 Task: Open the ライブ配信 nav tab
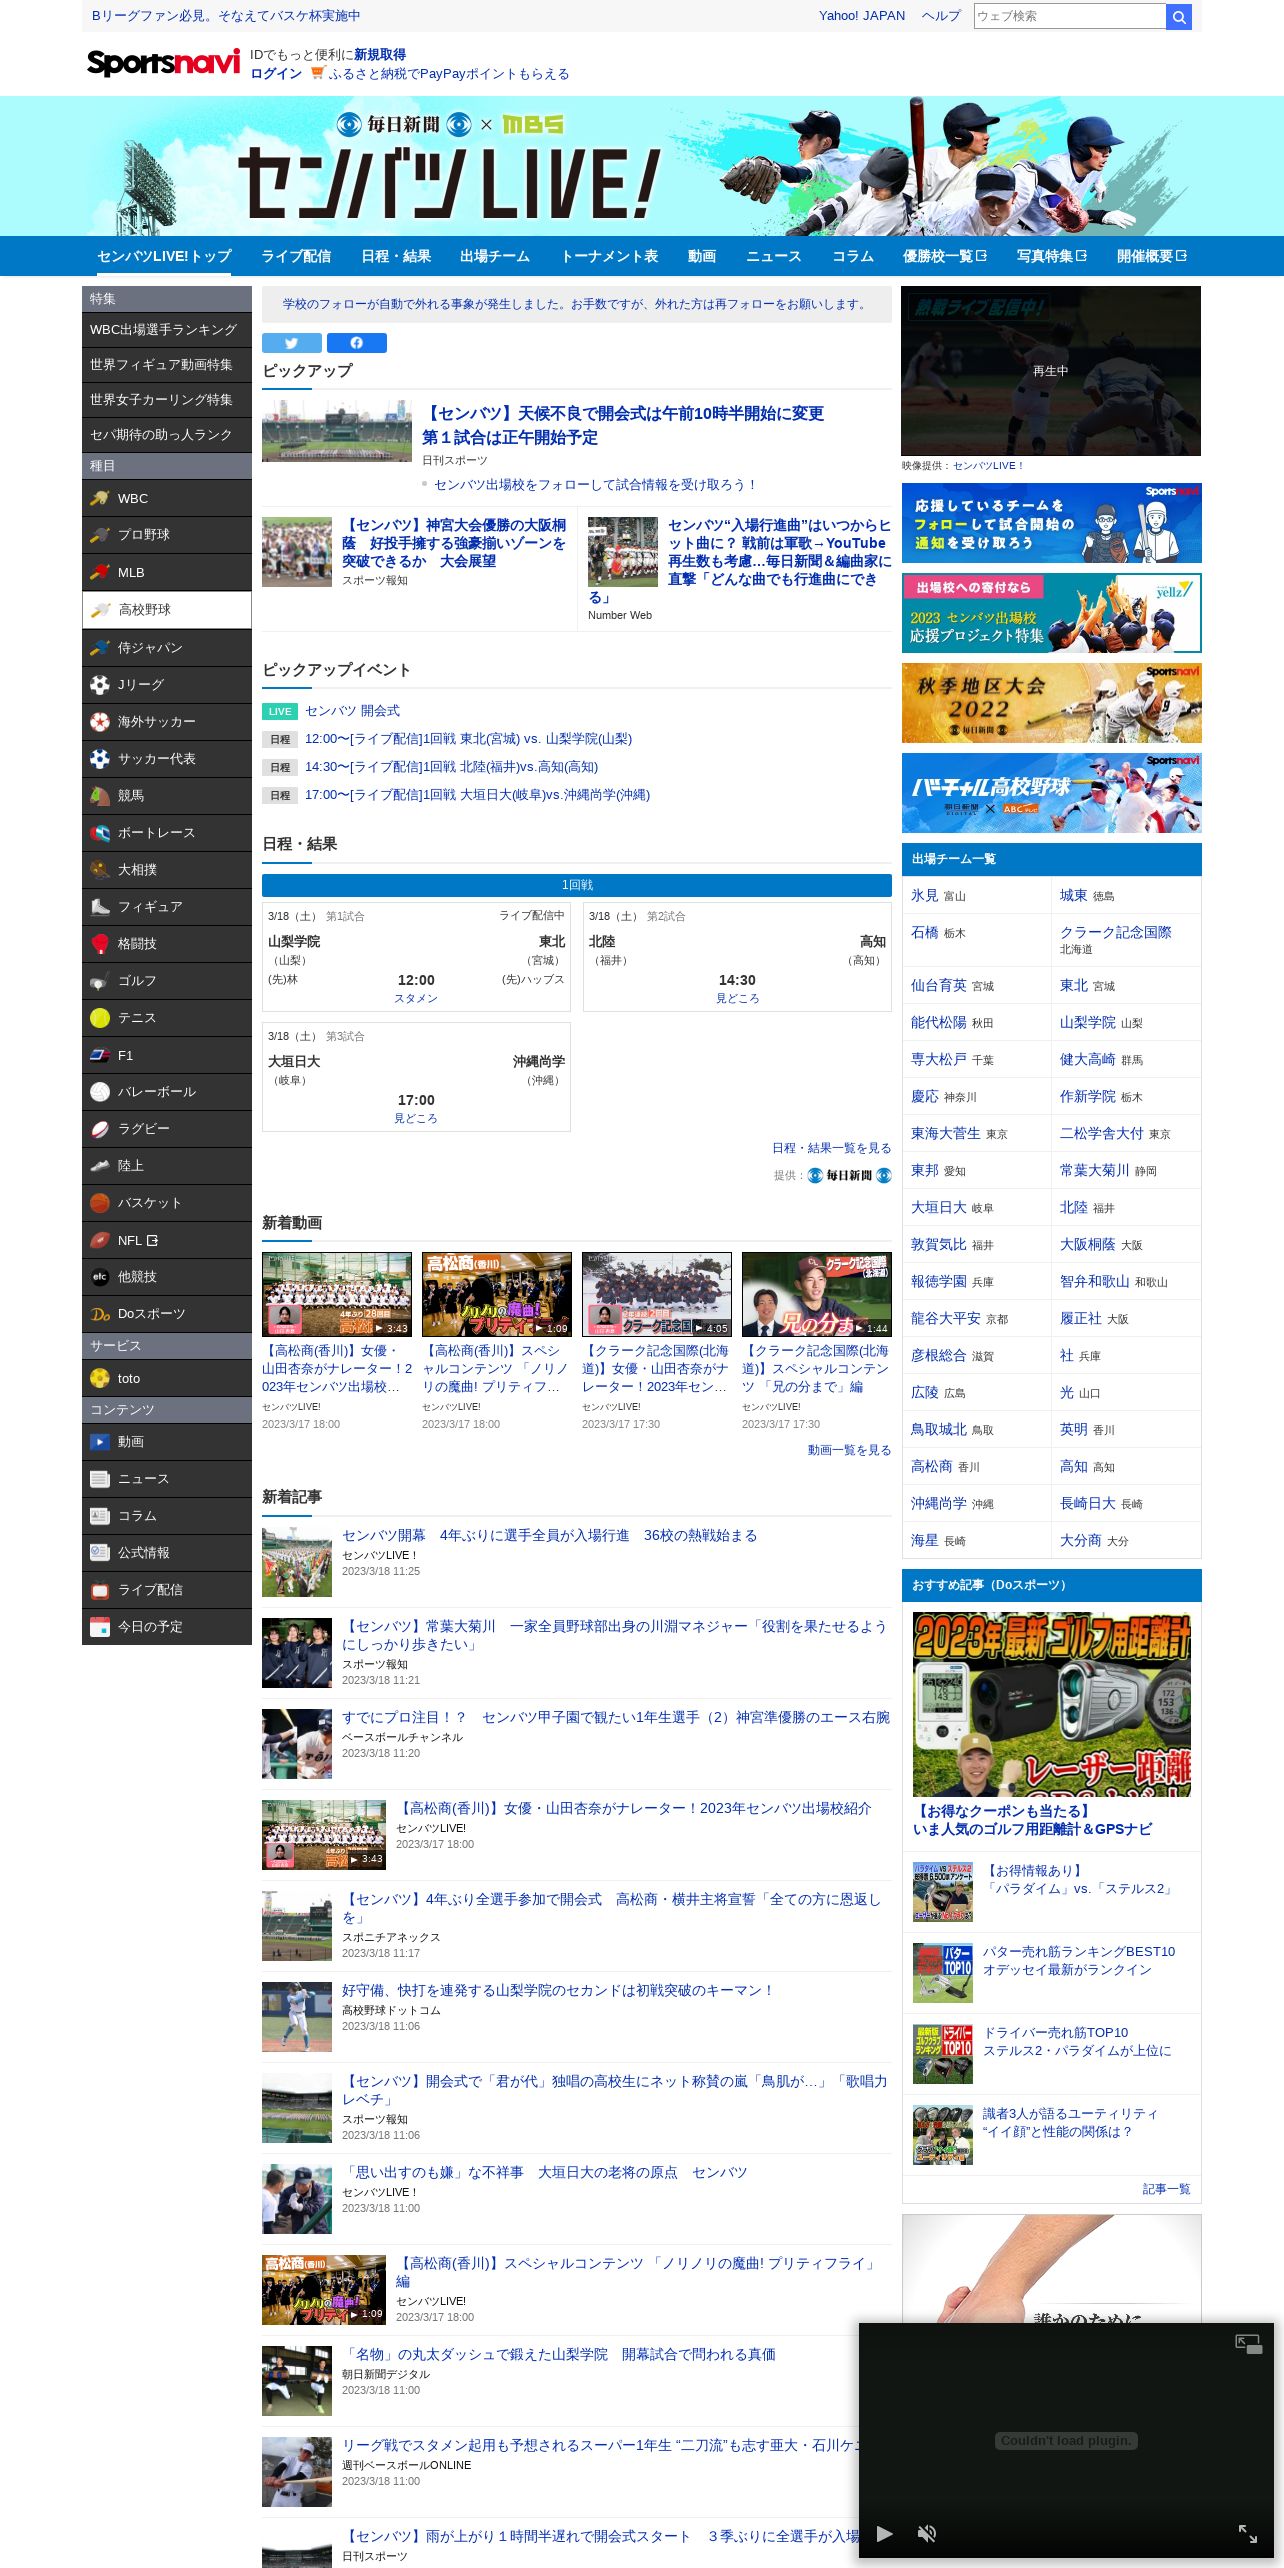[296, 256]
